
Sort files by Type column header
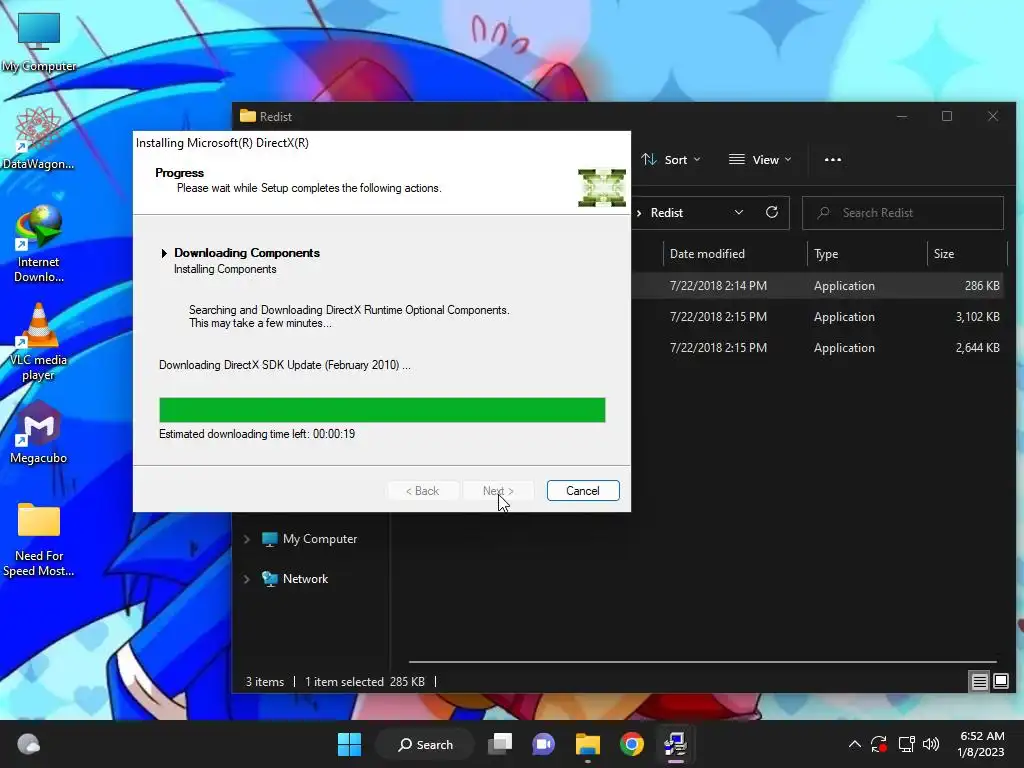[x=867, y=253]
